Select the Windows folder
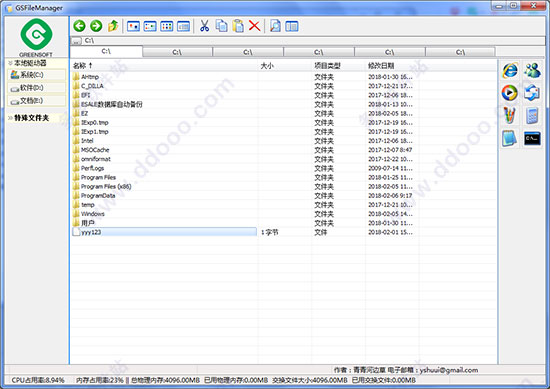 point(93,214)
